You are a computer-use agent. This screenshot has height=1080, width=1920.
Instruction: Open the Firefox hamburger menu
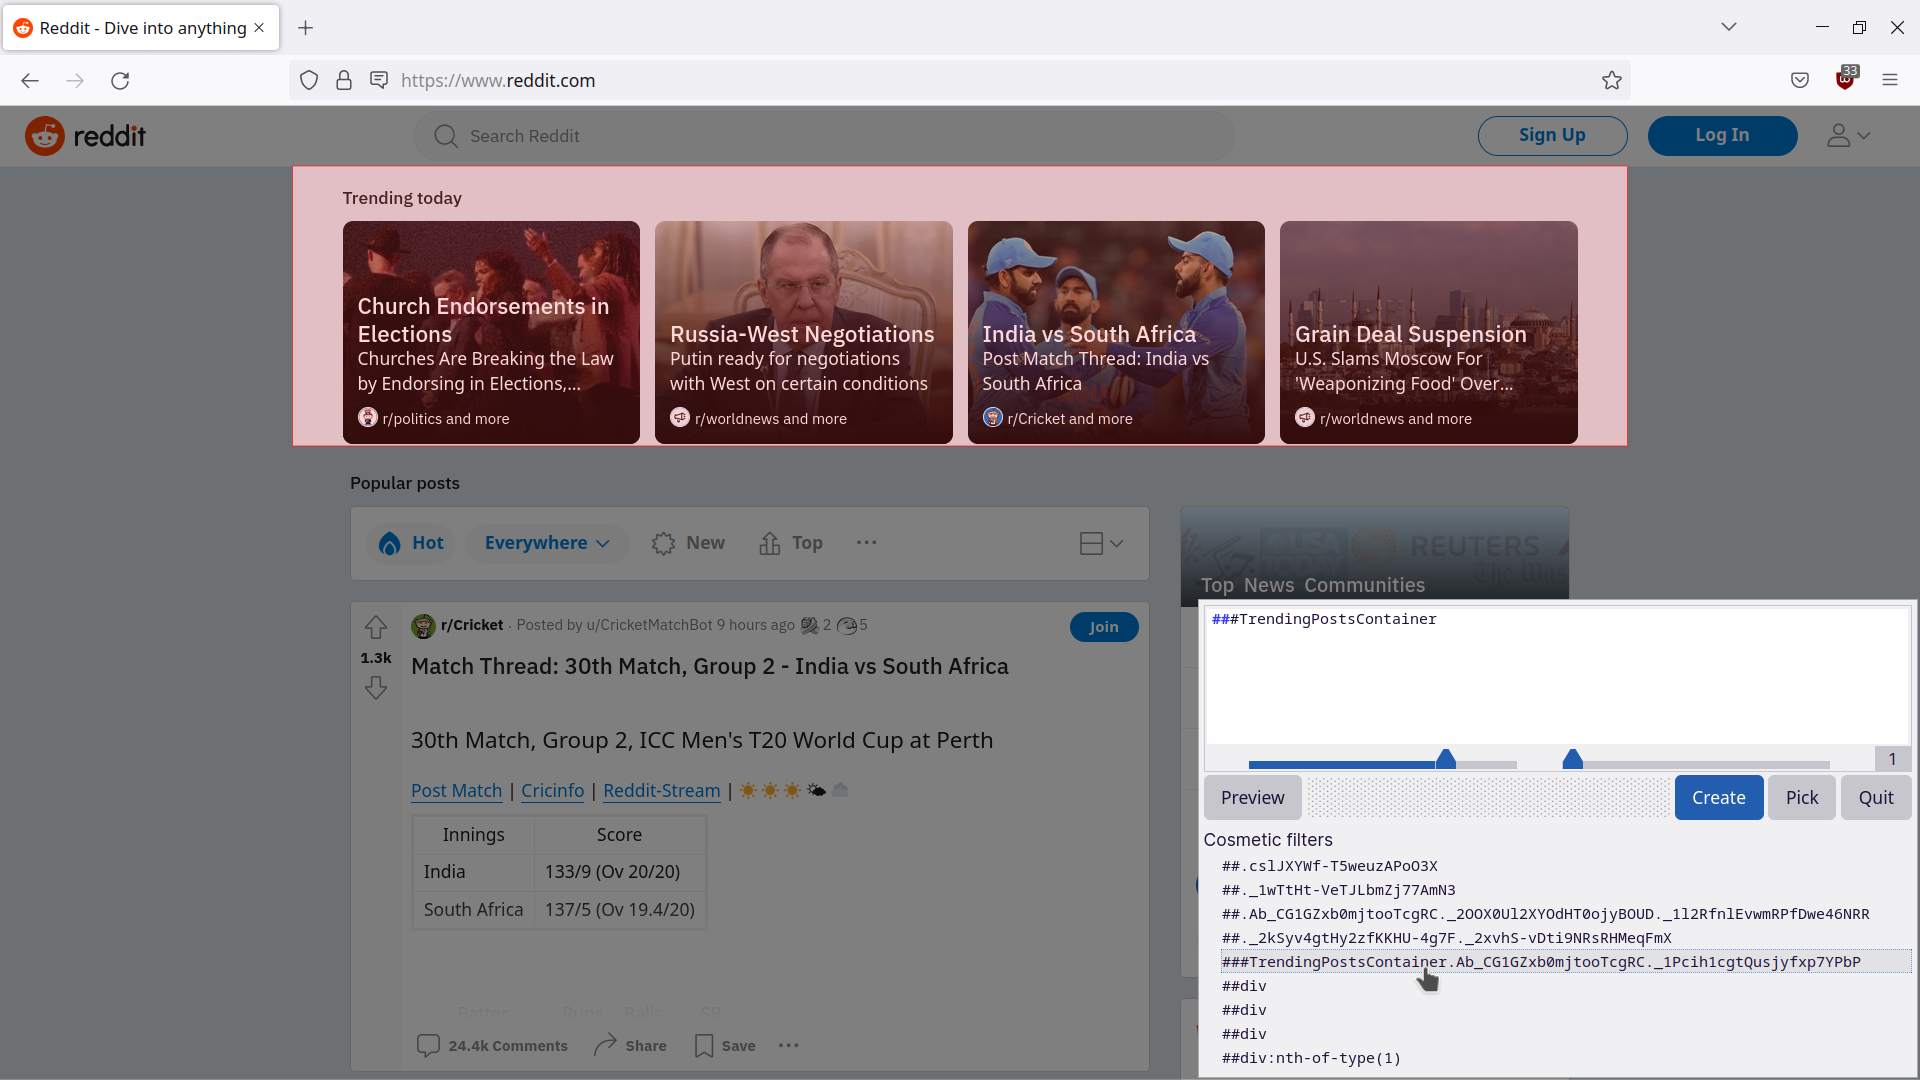(1890, 81)
